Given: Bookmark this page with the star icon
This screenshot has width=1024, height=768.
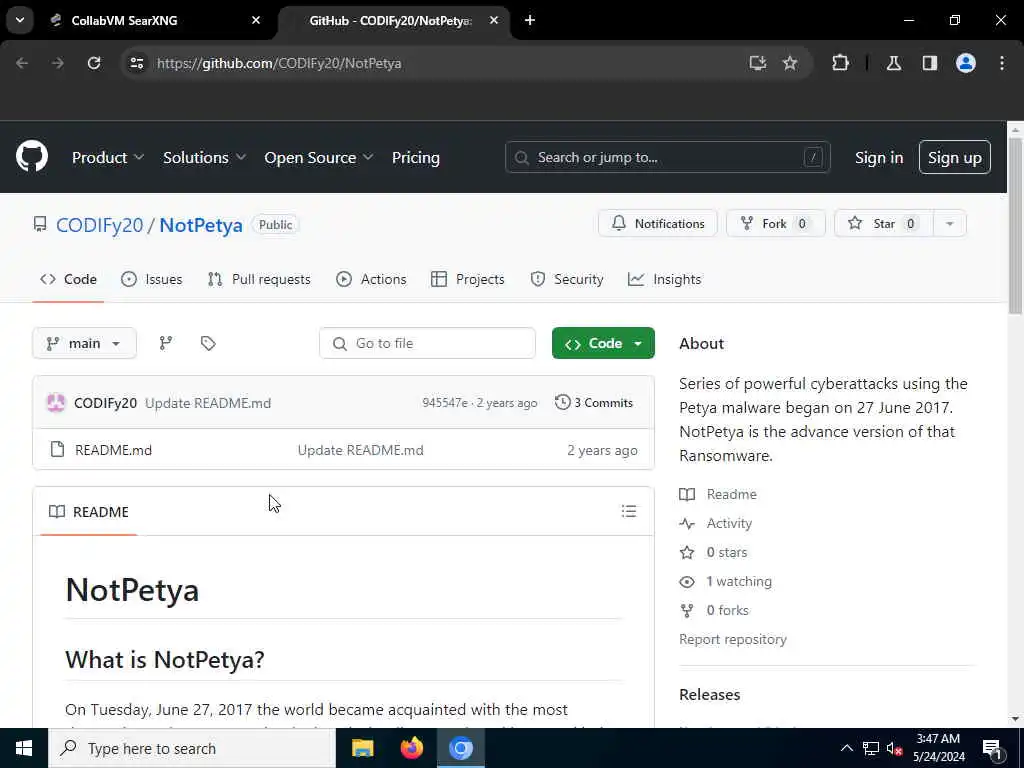Looking at the screenshot, I should click(790, 63).
